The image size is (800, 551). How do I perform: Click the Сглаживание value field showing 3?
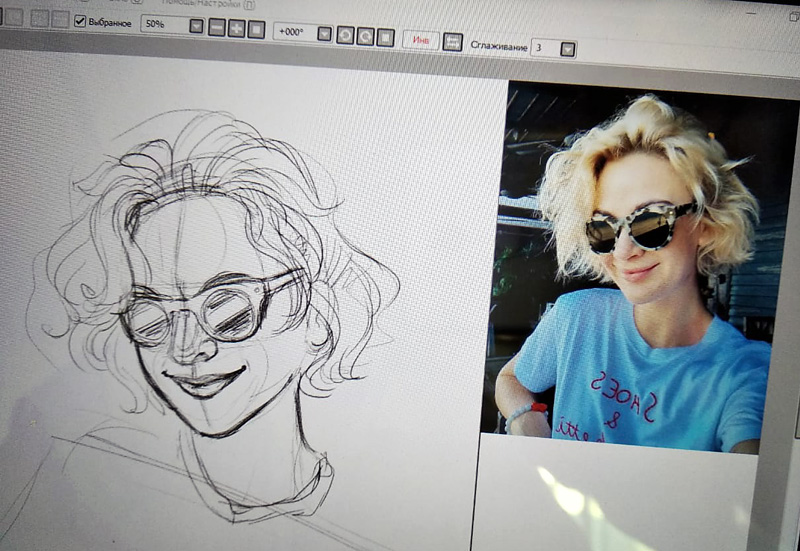[545, 48]
